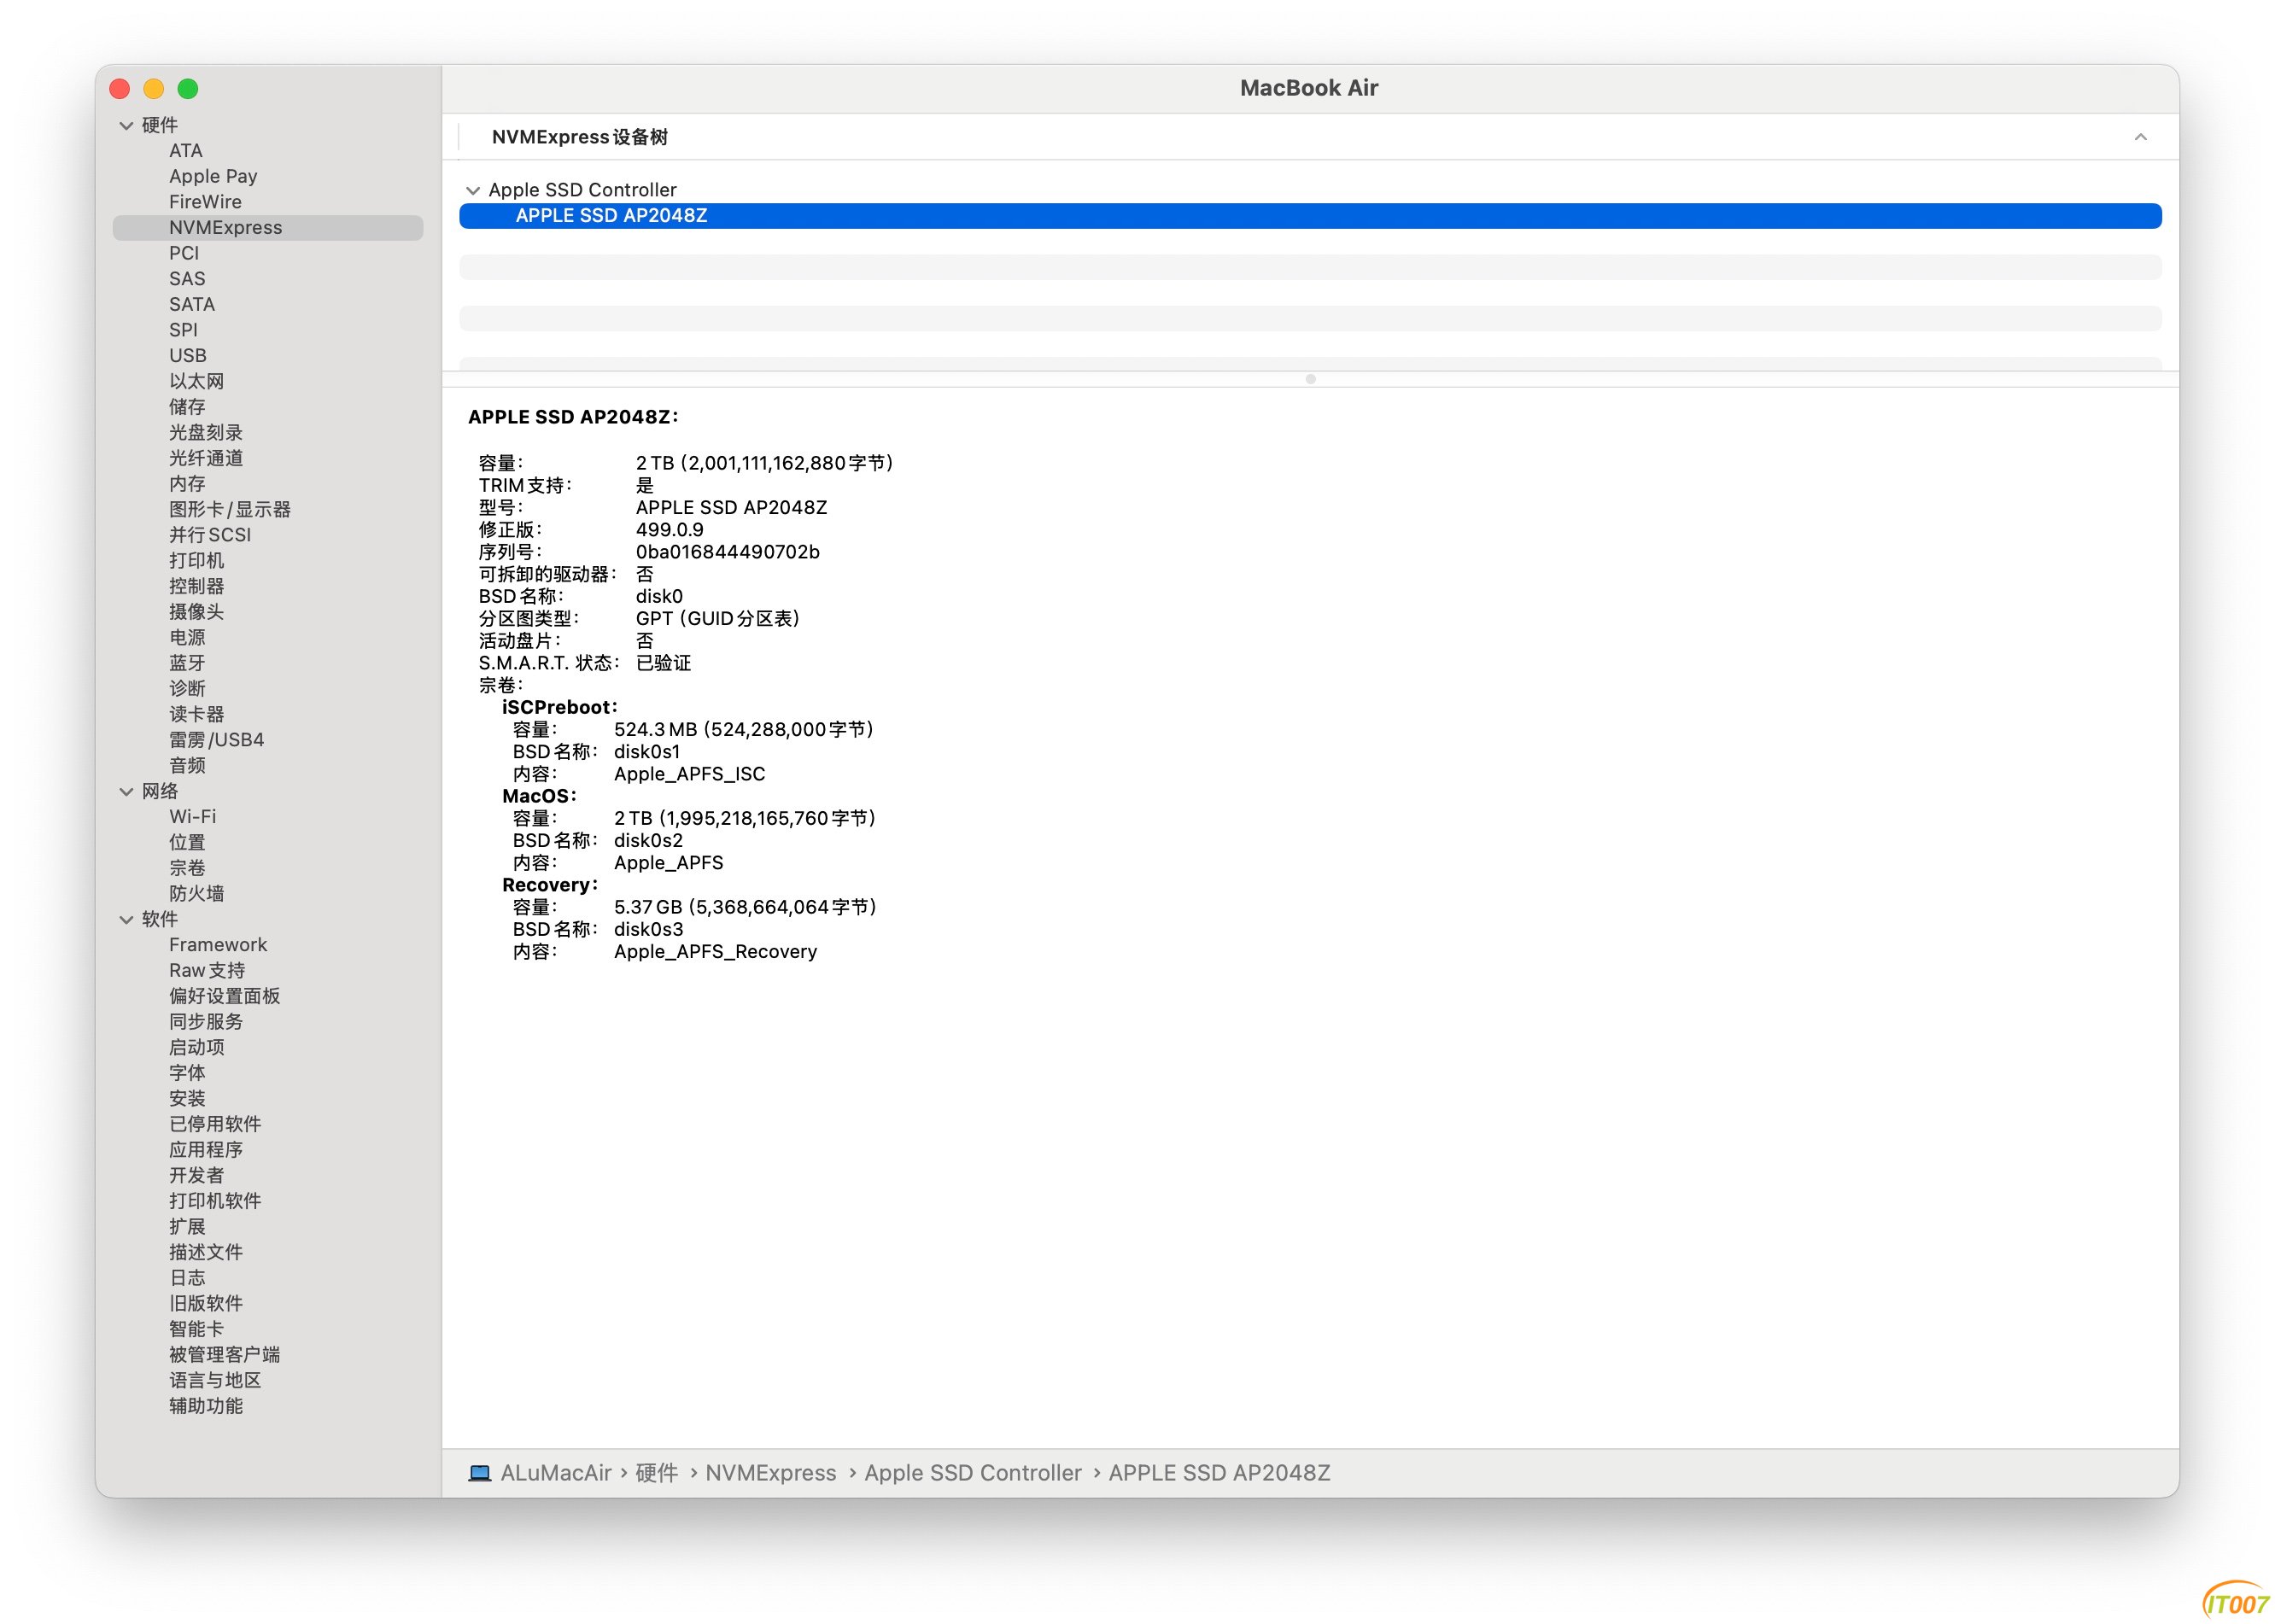
Task: Open 电源 hardware category
Action: pos(187,637)
